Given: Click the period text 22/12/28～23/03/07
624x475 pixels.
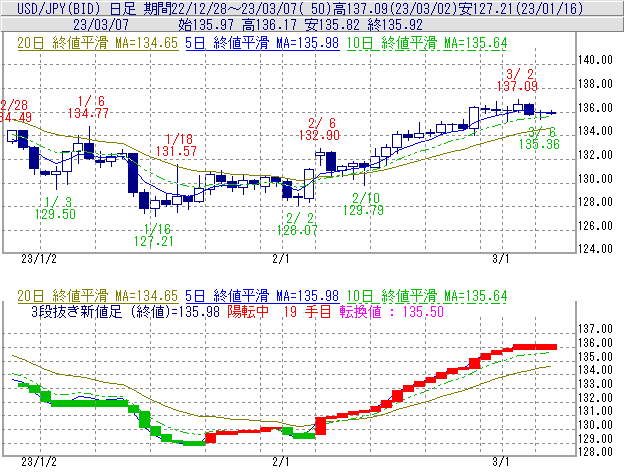Looking at the screenshot, I should tap(236, 8).
